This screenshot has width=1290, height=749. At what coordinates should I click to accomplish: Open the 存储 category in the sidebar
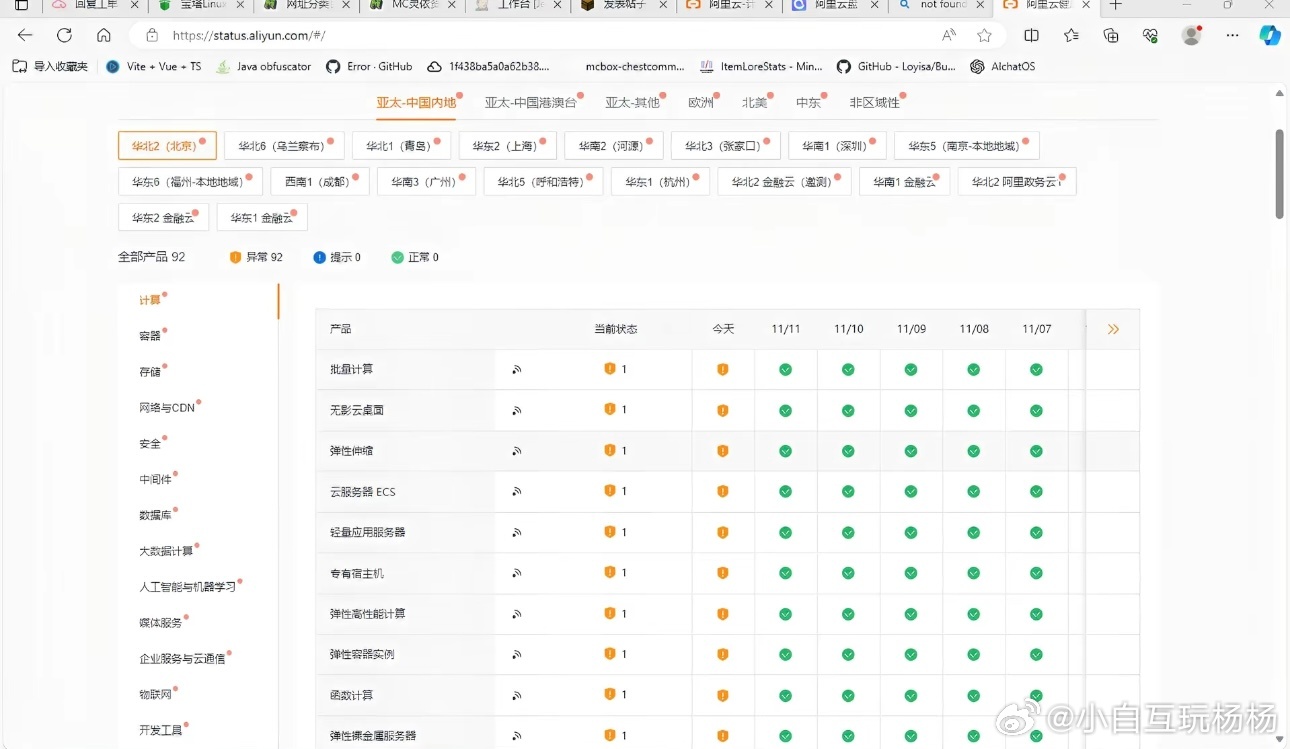pos(150,372)
